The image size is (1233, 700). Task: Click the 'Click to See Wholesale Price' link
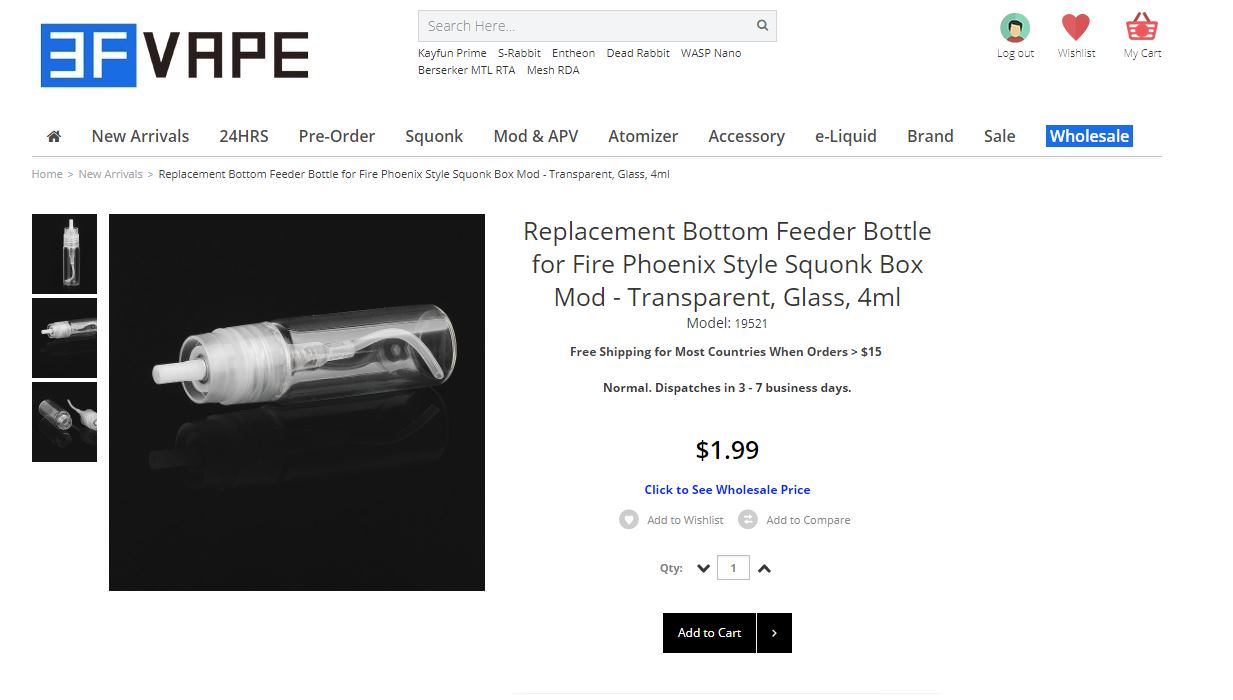tap(727, 490)
